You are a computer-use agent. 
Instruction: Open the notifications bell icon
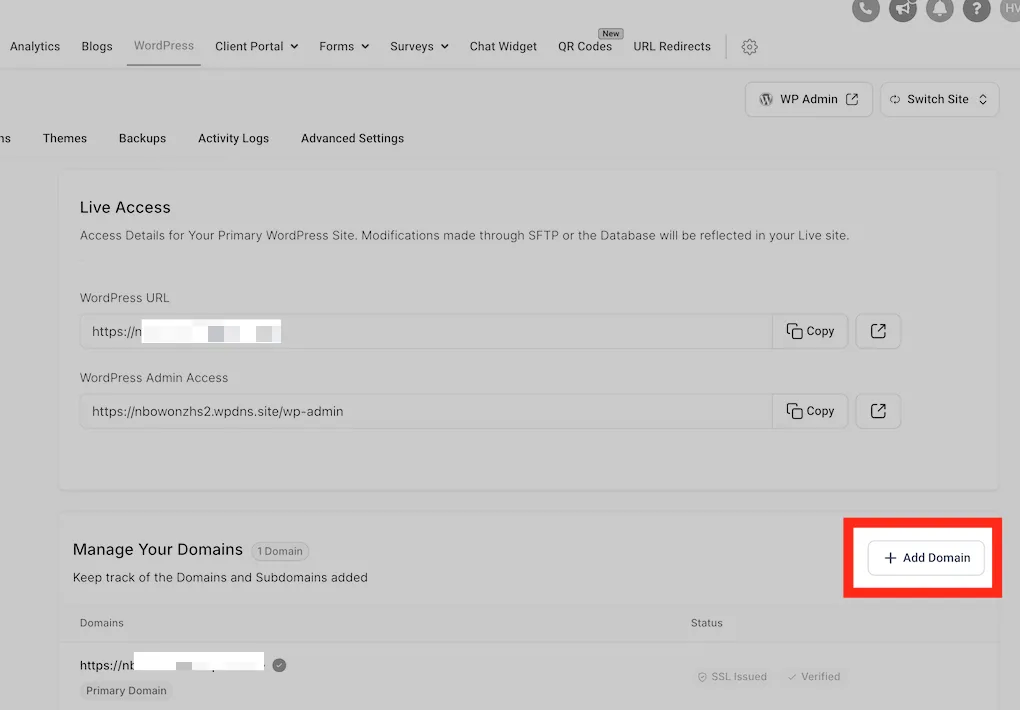click(x=939, y=9)
